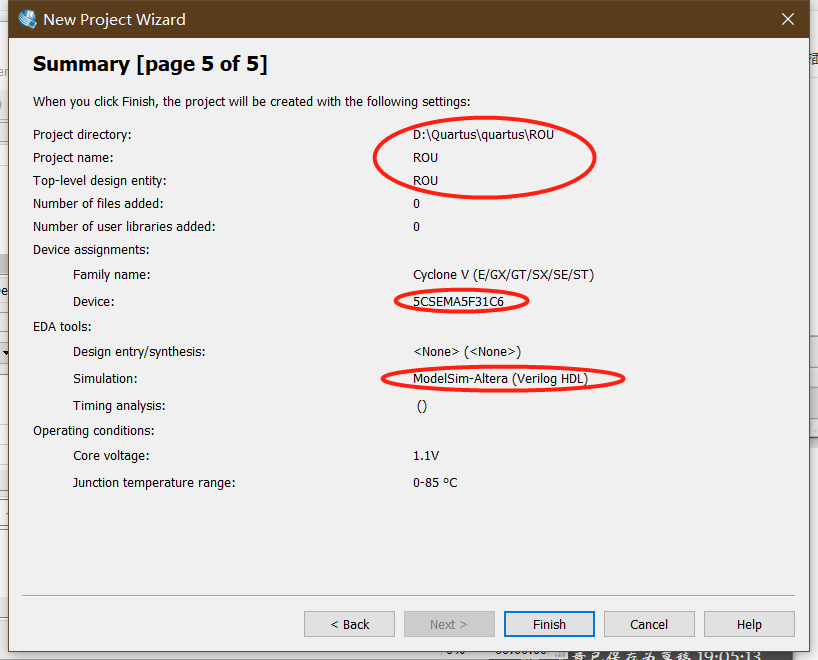Close the New Project Wizard window
The height and width of the screenshot is (660, 818).
tap(788, 19)
